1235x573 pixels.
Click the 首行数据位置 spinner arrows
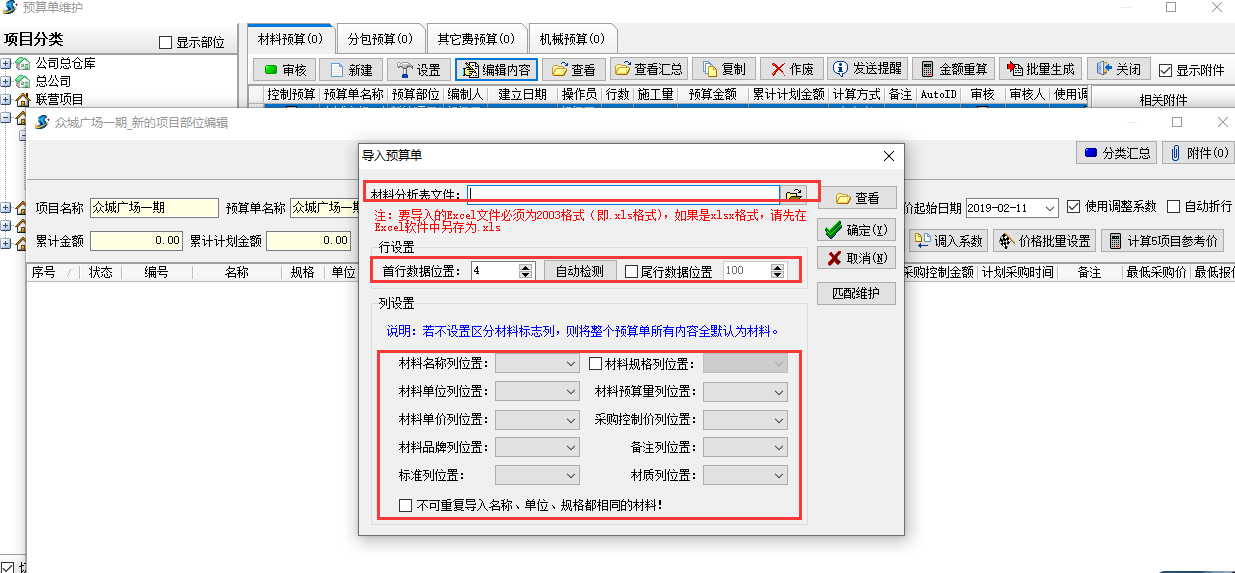527,271
